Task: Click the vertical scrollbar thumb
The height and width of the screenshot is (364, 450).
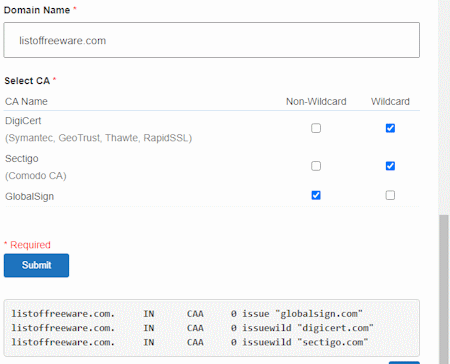Action: tap(444, 289)
